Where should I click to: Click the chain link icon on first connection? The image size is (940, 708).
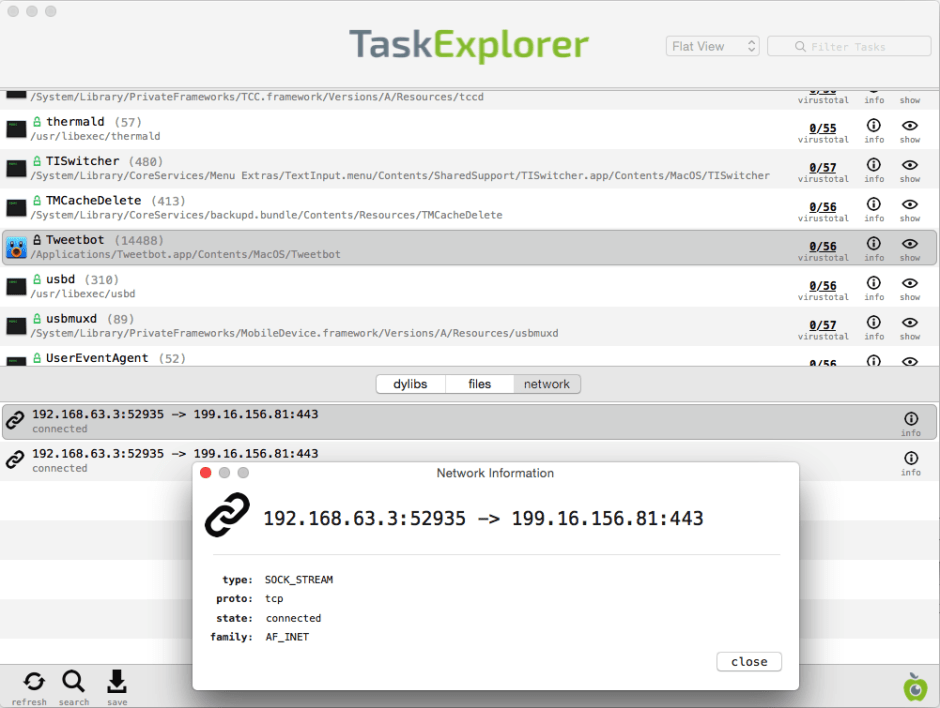pos(14,421)
